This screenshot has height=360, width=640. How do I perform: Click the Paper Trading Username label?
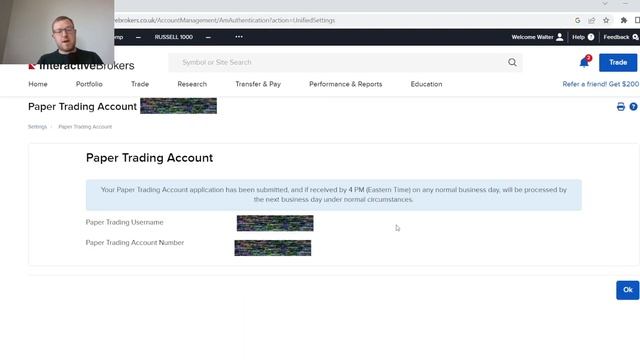coord(124,222)
